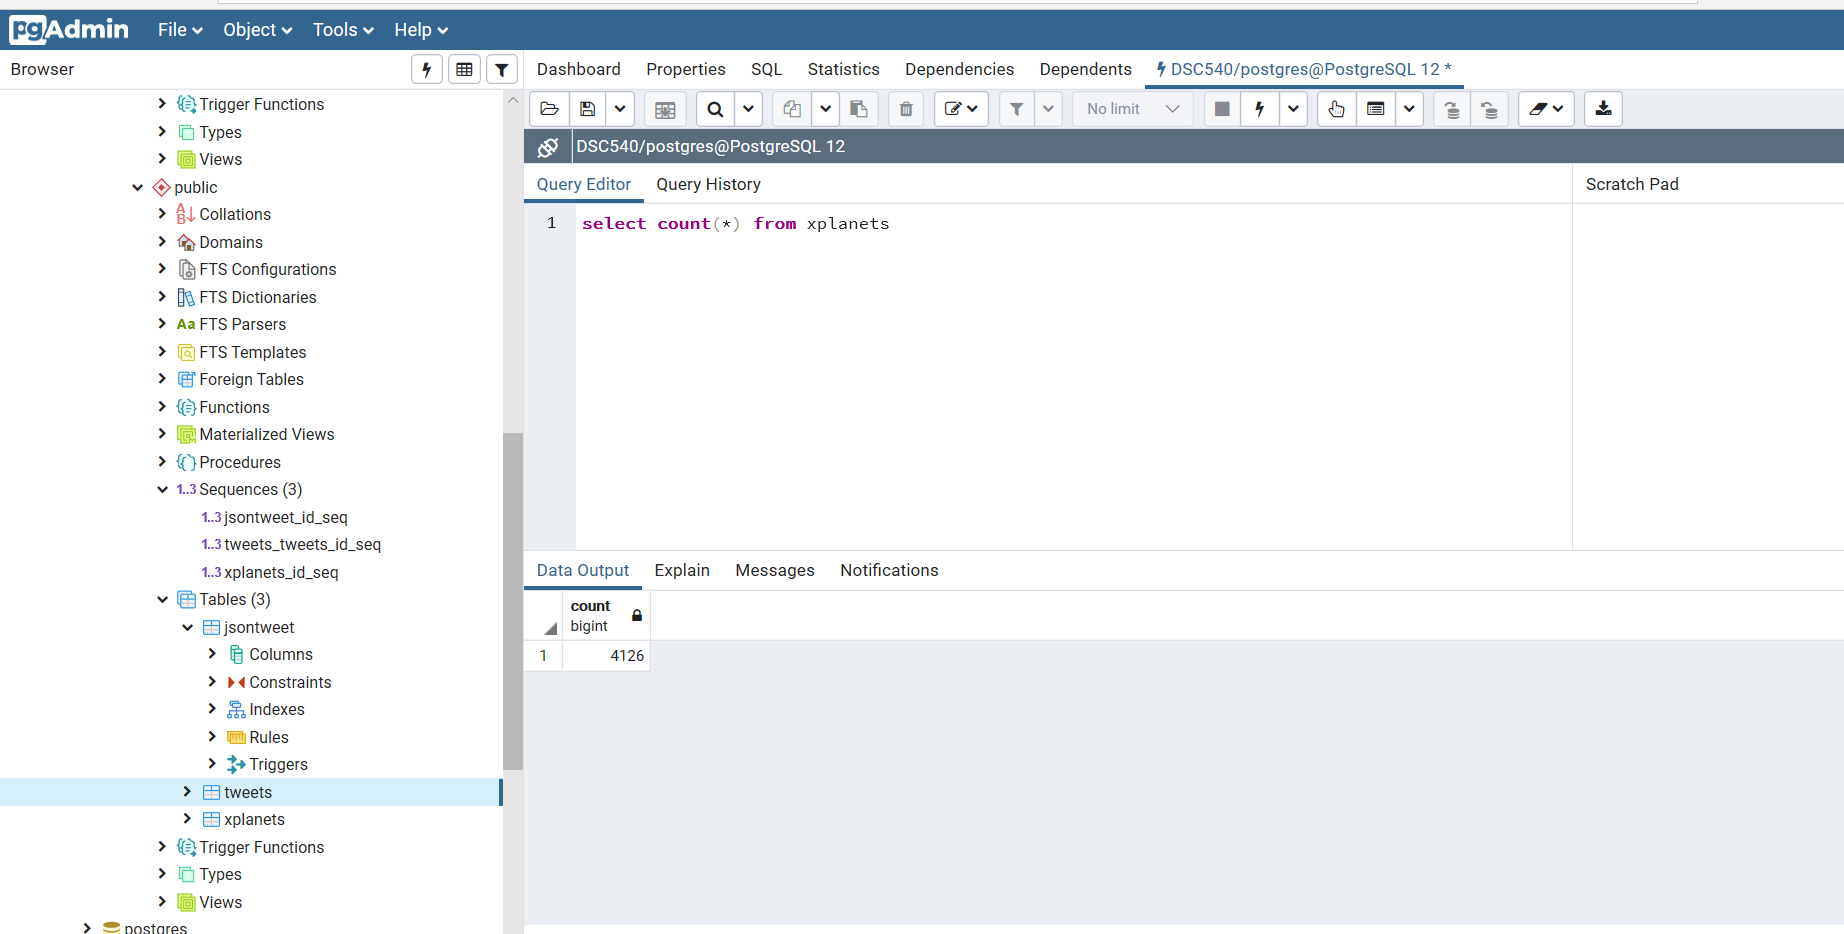1844x934 pixels.
Task: Expand the xplanets table node
Action: click(187, 819)
